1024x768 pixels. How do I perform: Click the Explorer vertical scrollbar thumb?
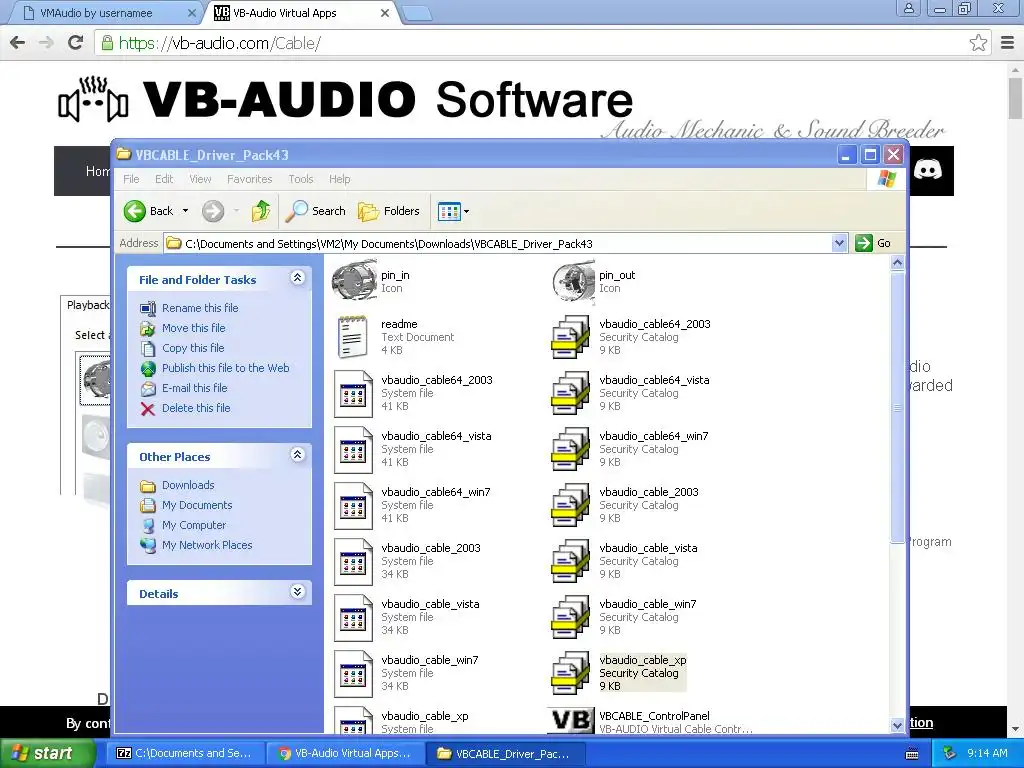tap(897, 408)
